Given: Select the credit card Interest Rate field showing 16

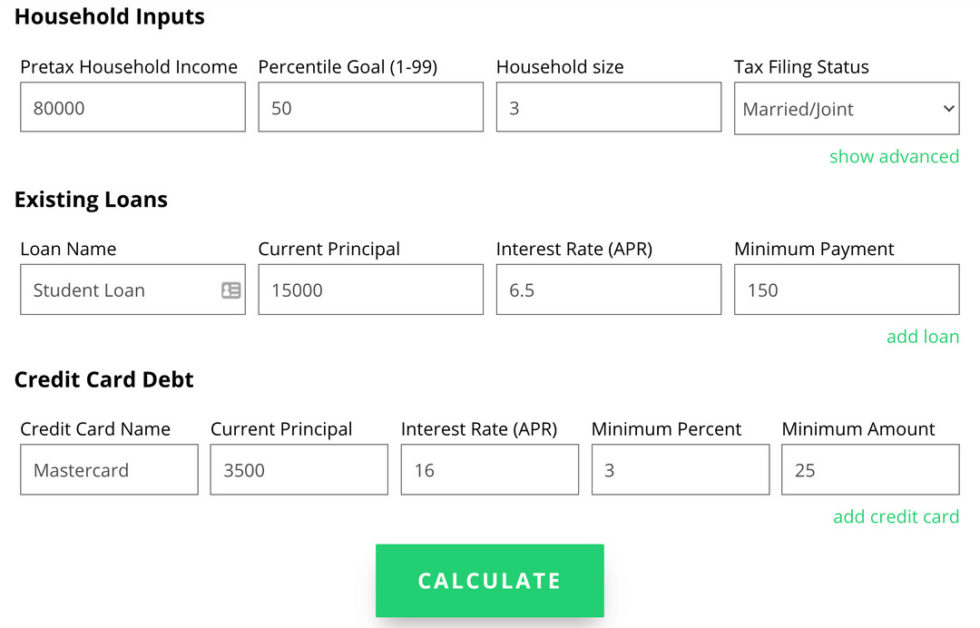Looking at the screenshot, I should pos(489,470).
